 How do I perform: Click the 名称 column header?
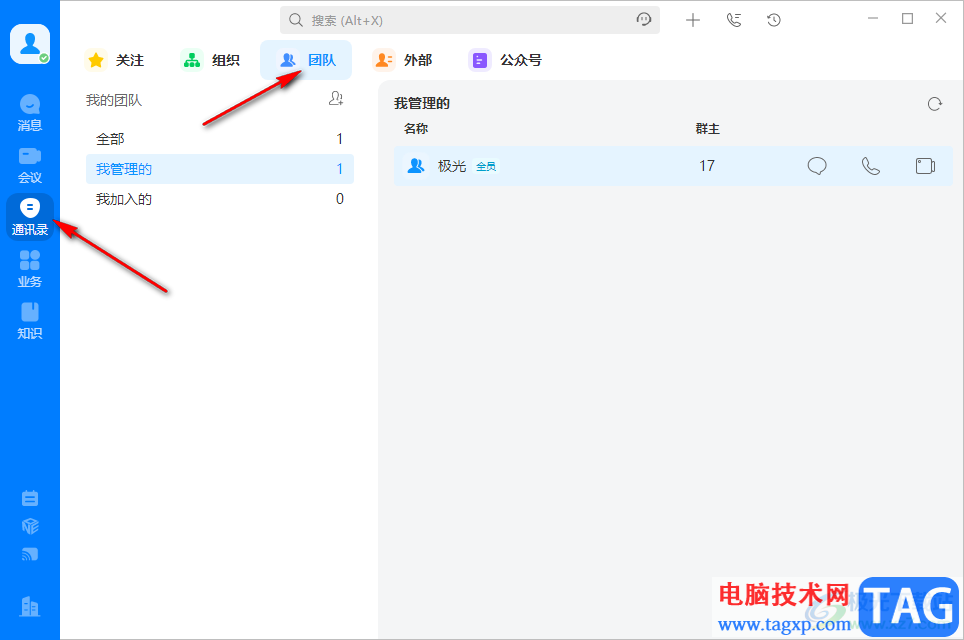(x=416, y=128)
